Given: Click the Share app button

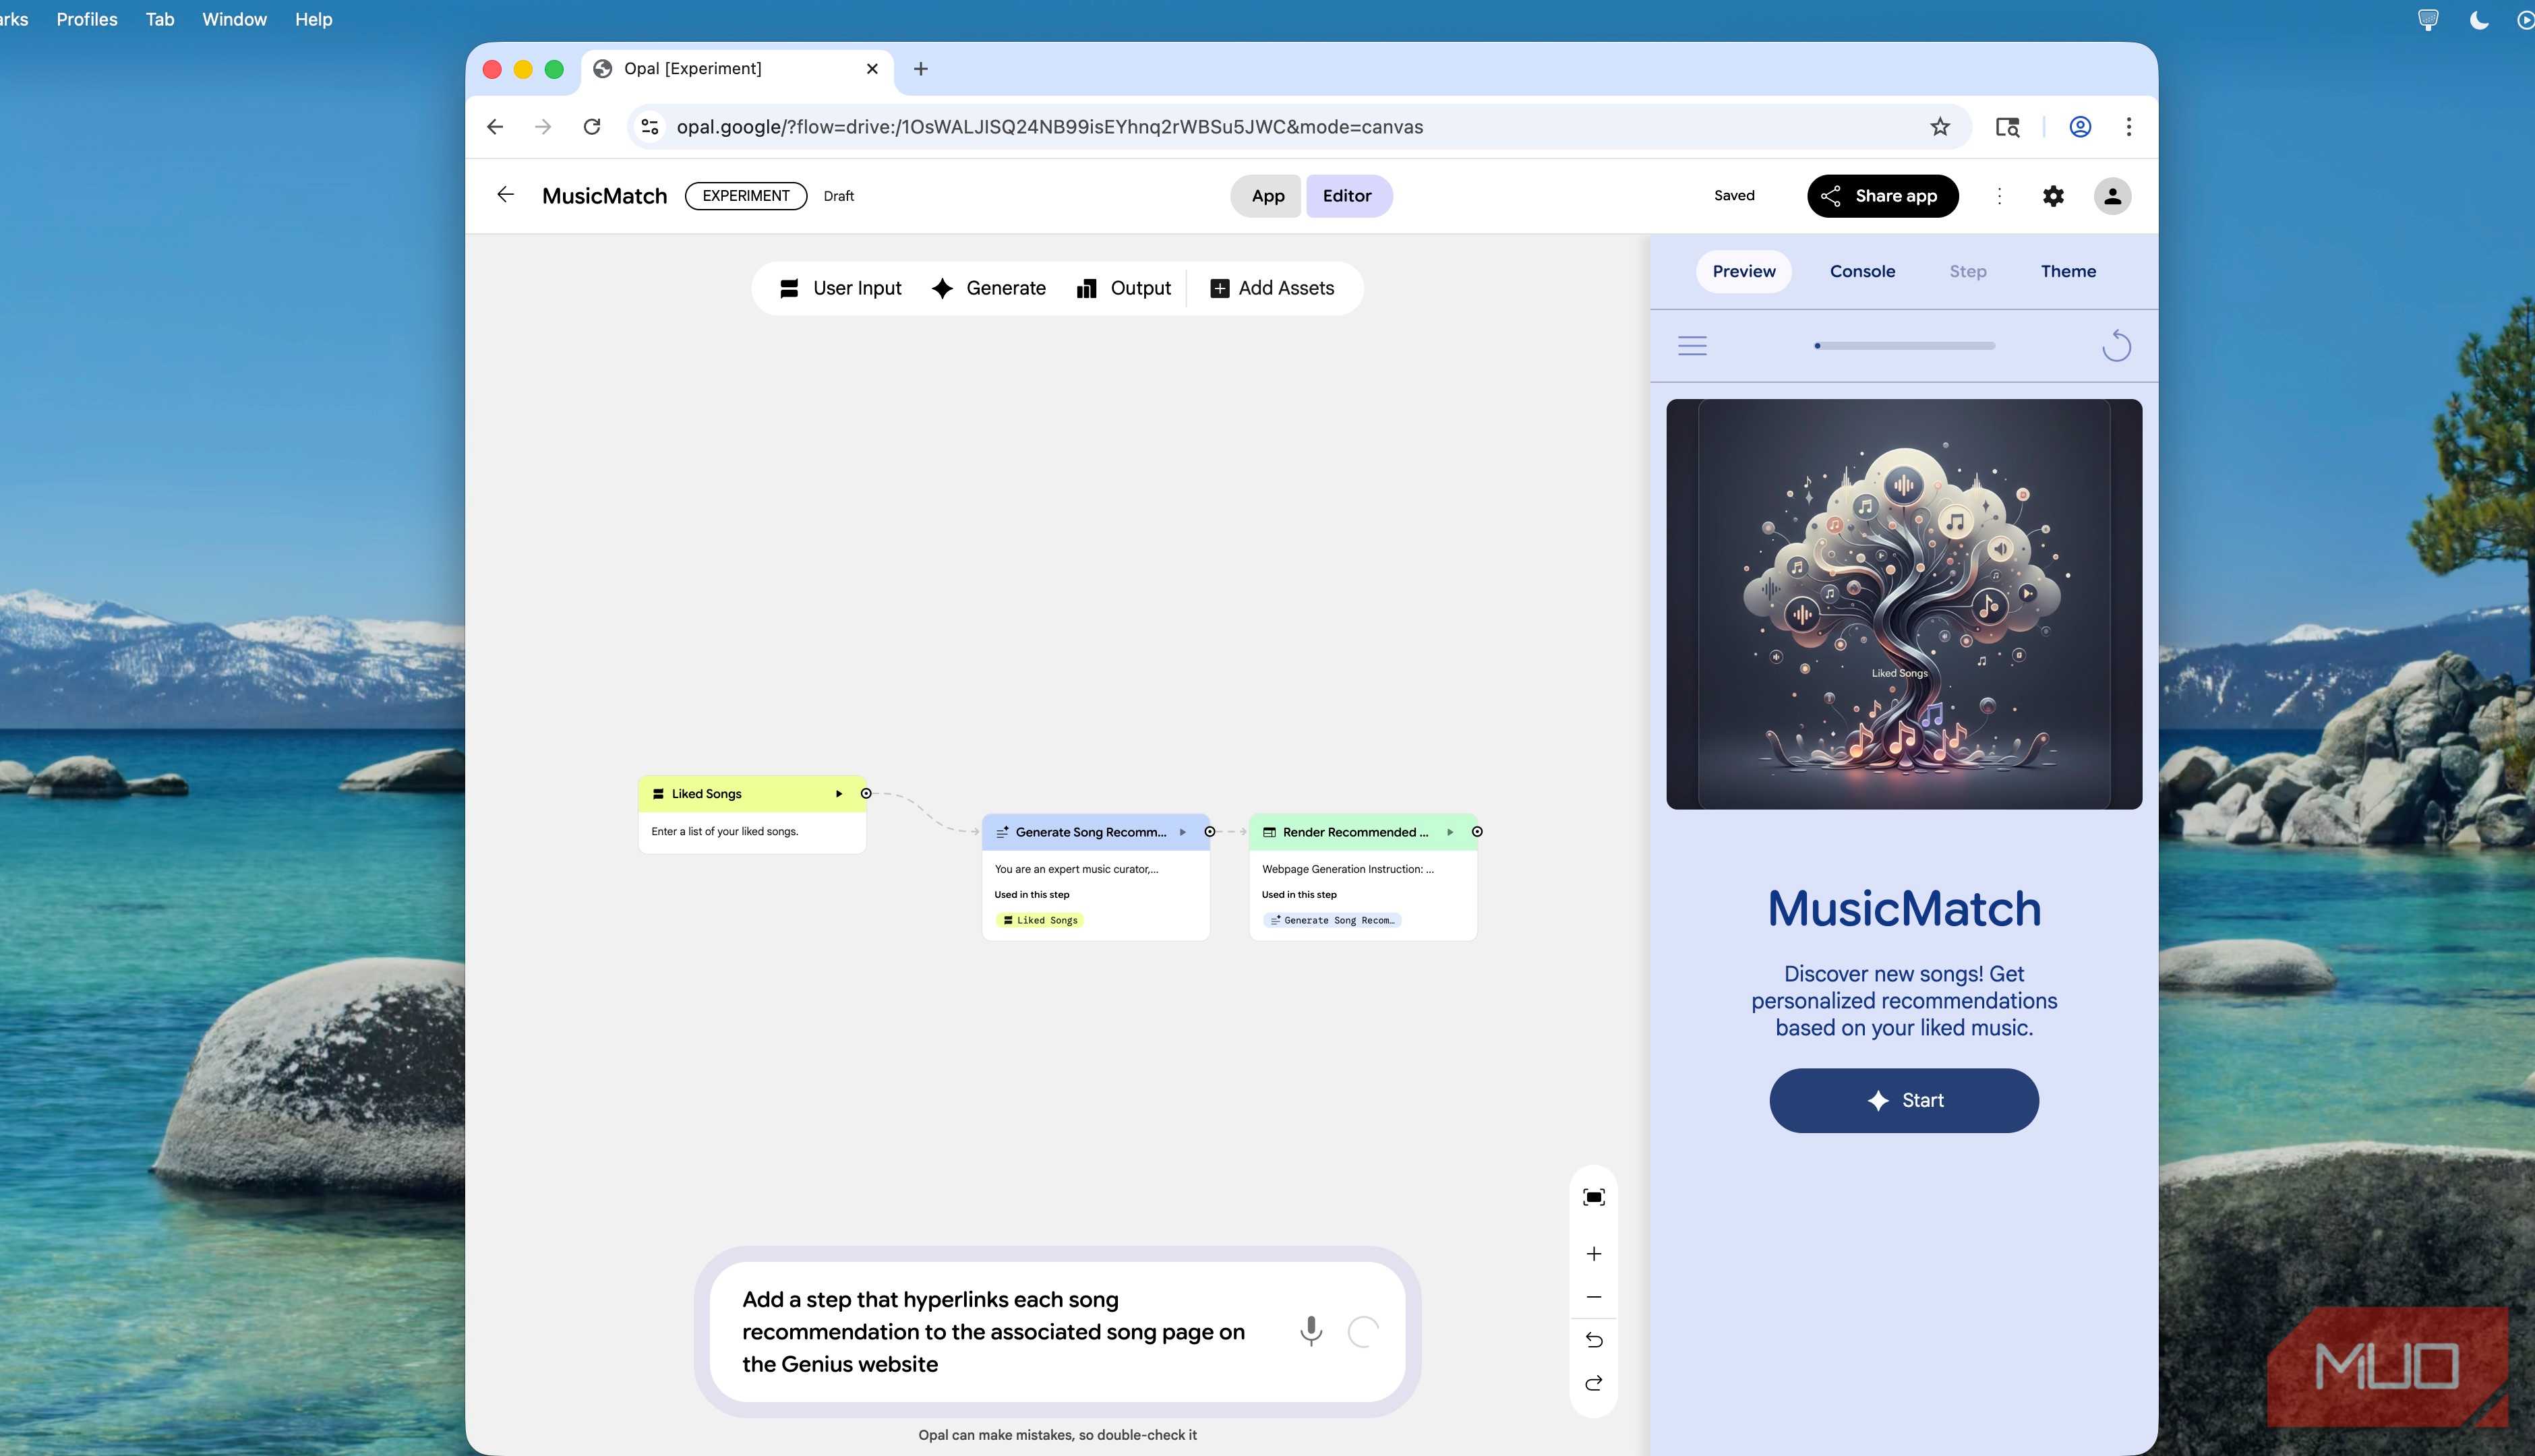Looking at the screenshot, I should (x=1882, y=196).
